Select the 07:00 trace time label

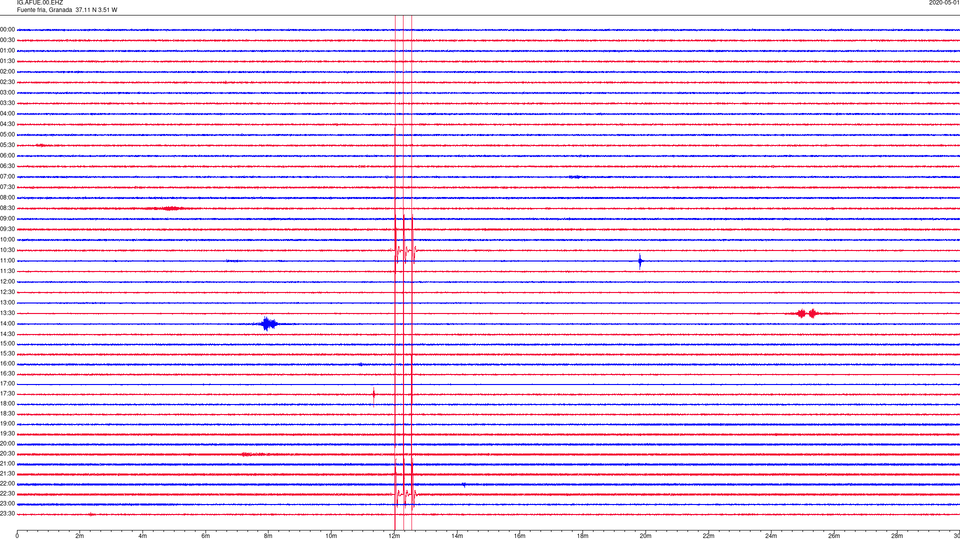click(8, 177)
